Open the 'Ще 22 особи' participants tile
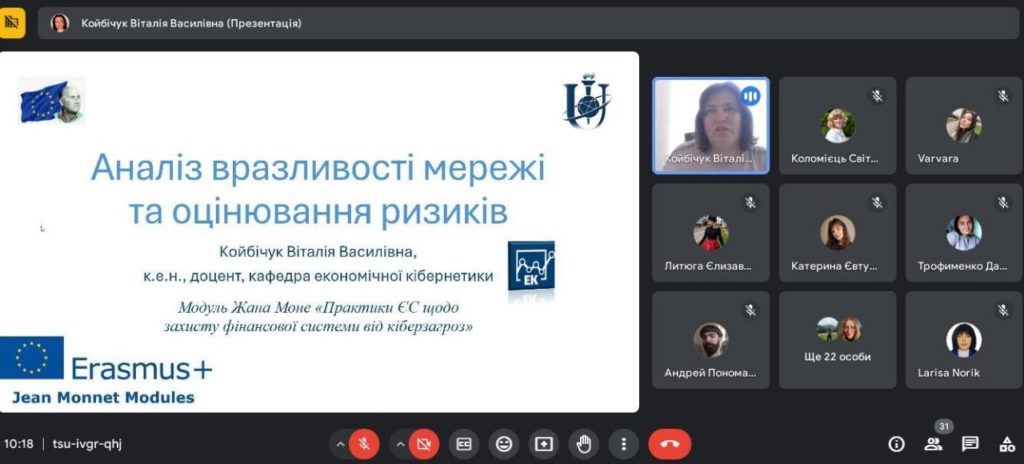Viewport: 1024px width, 464px height. pyautogui.click(x=838, y=340)
